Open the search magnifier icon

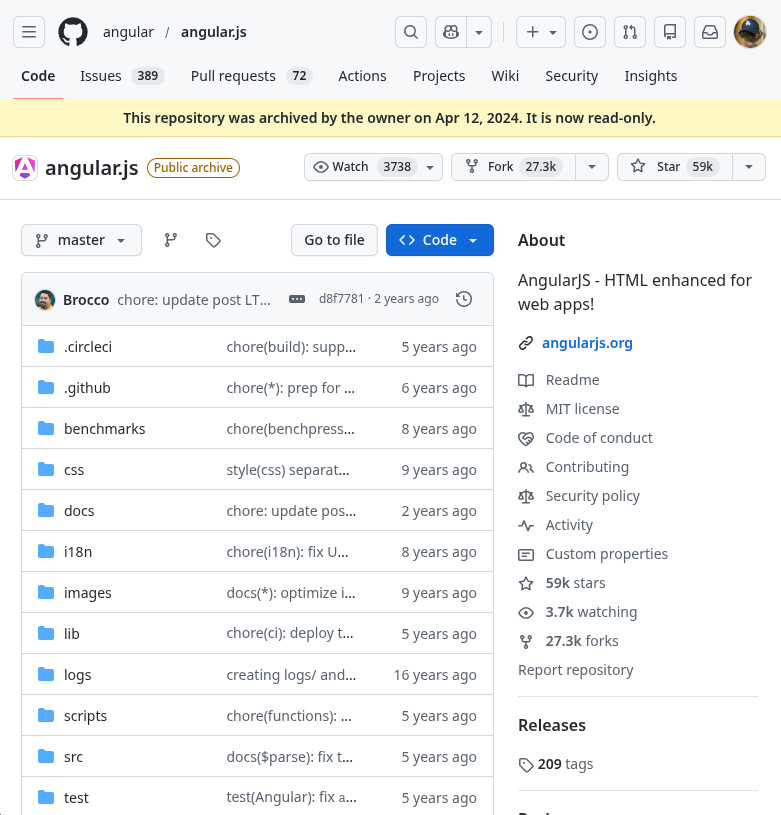pos(410,32)
